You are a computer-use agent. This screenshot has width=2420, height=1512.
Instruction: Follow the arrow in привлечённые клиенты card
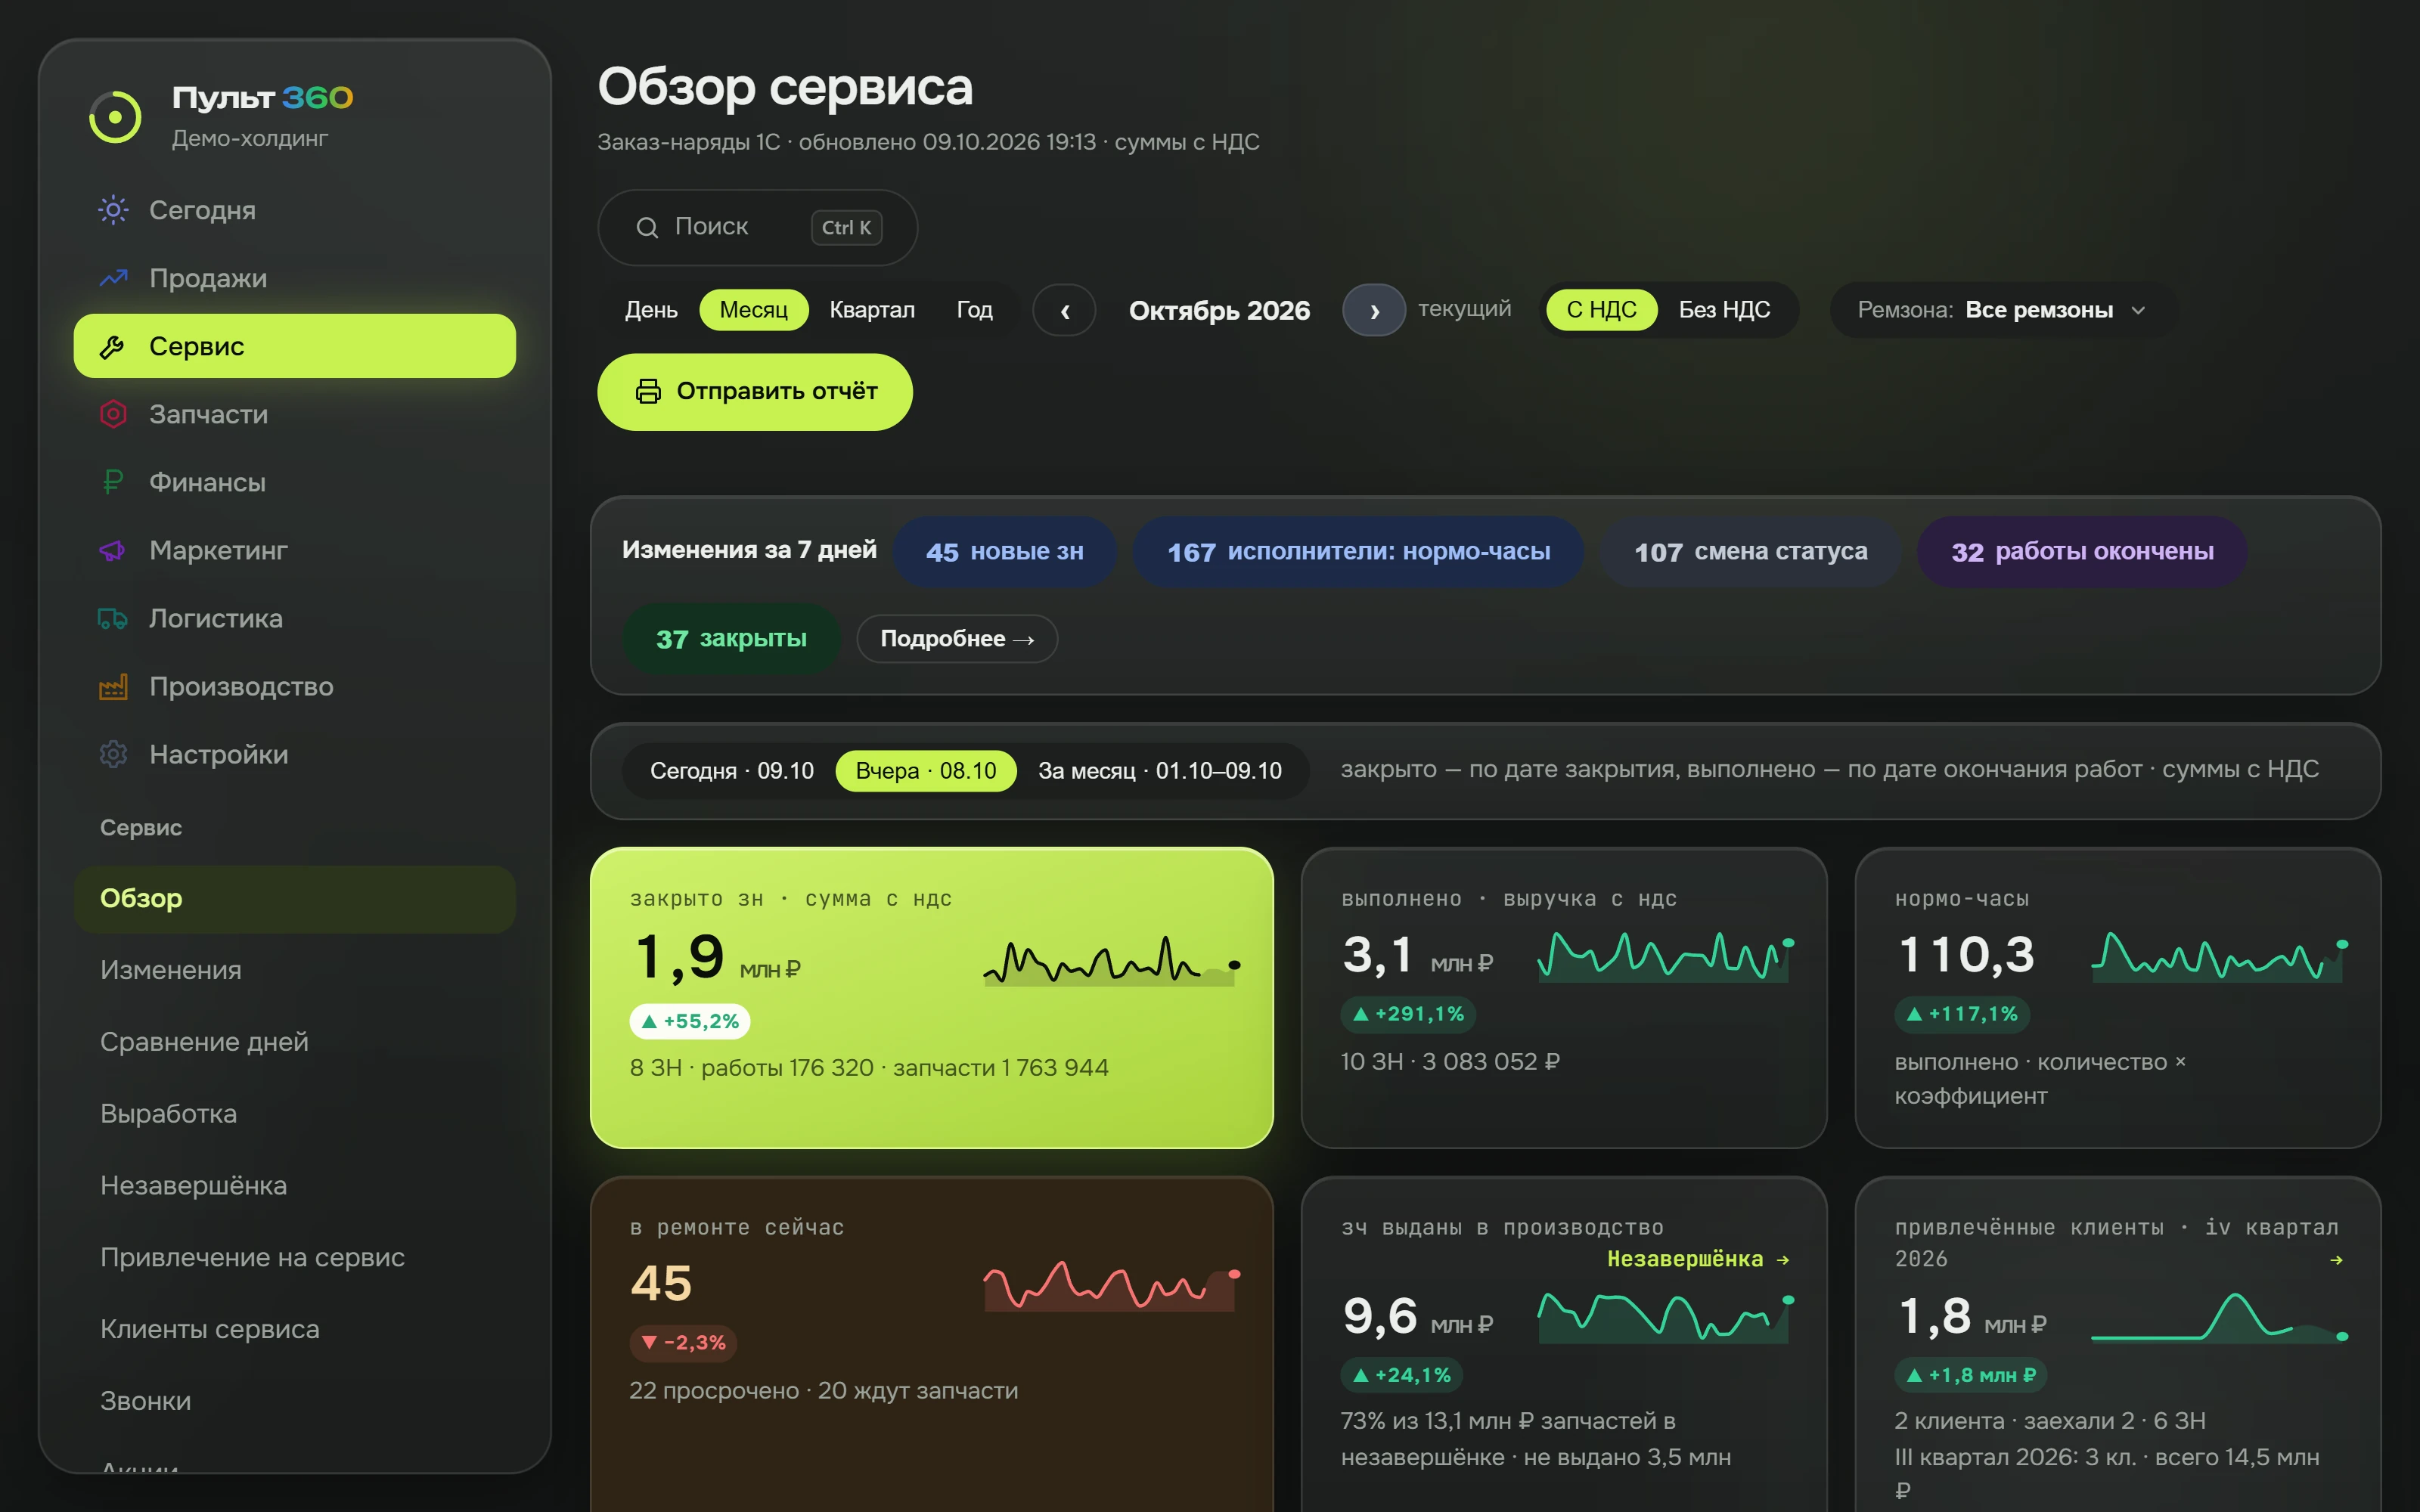coord(2336,1260)
